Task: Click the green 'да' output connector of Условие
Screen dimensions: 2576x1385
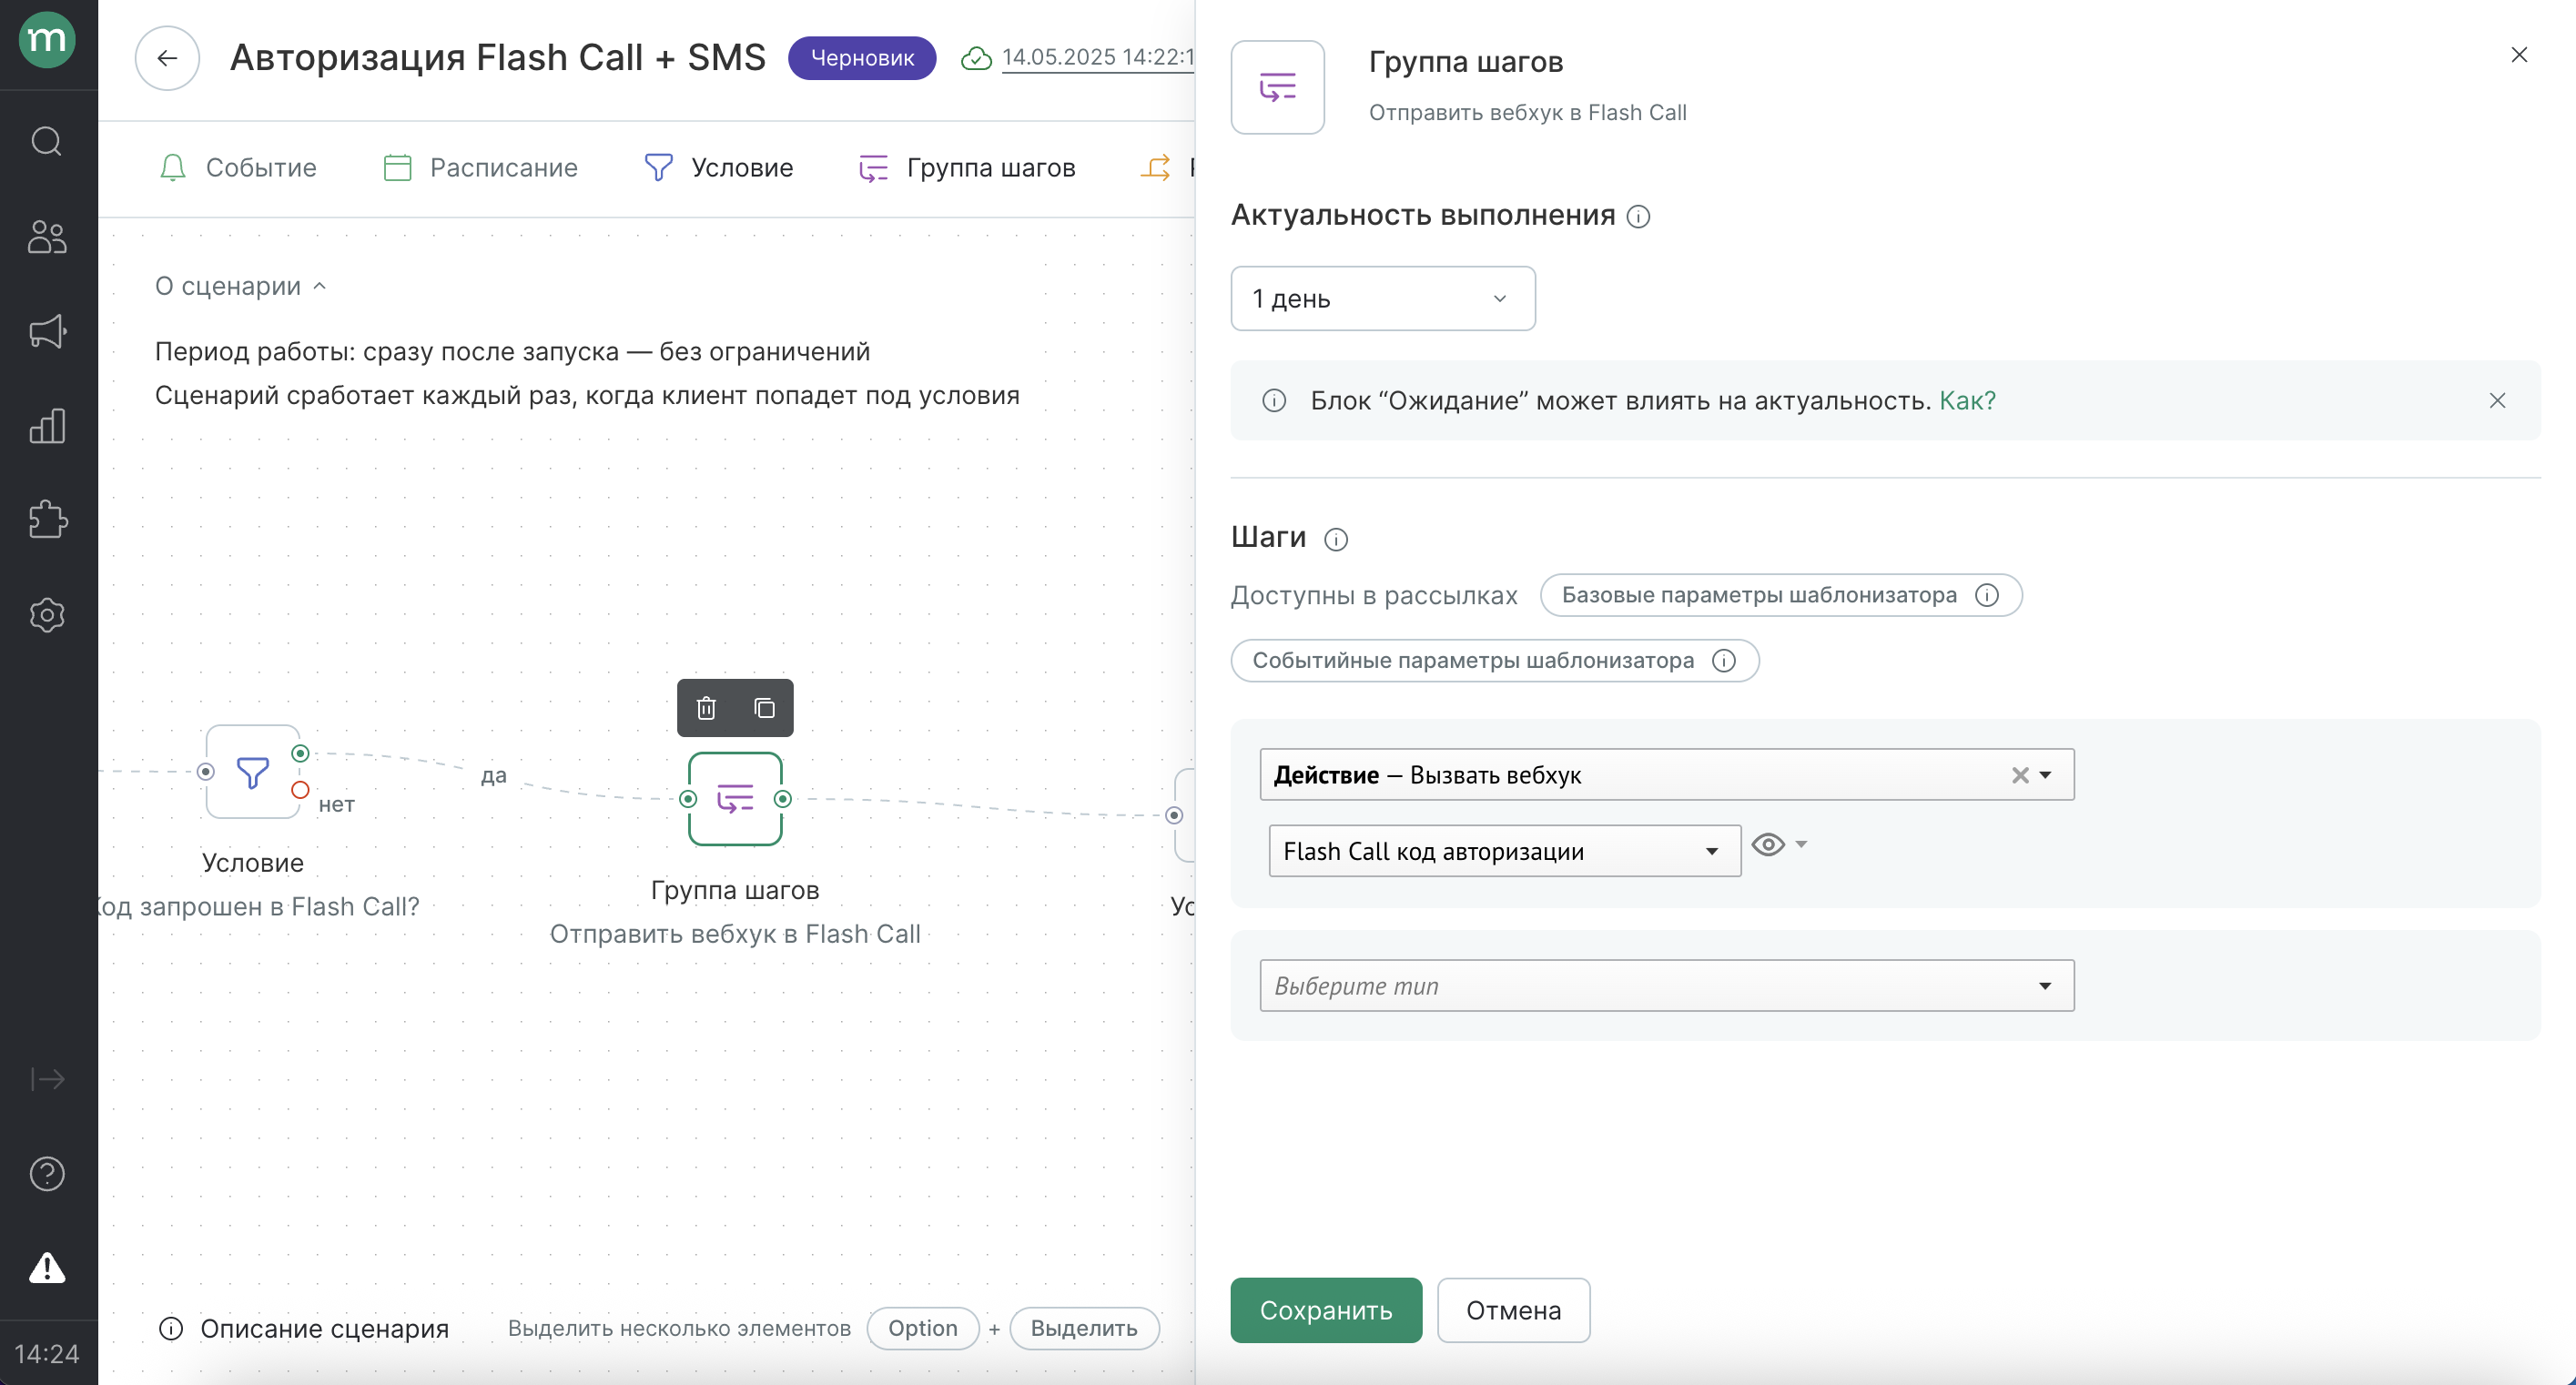Action: [300, 753]
